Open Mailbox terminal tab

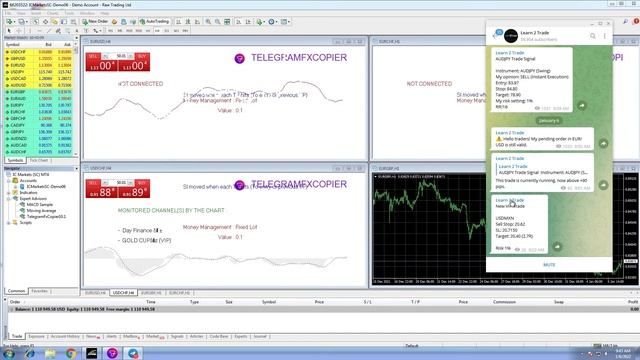click(x=131, y=336)
